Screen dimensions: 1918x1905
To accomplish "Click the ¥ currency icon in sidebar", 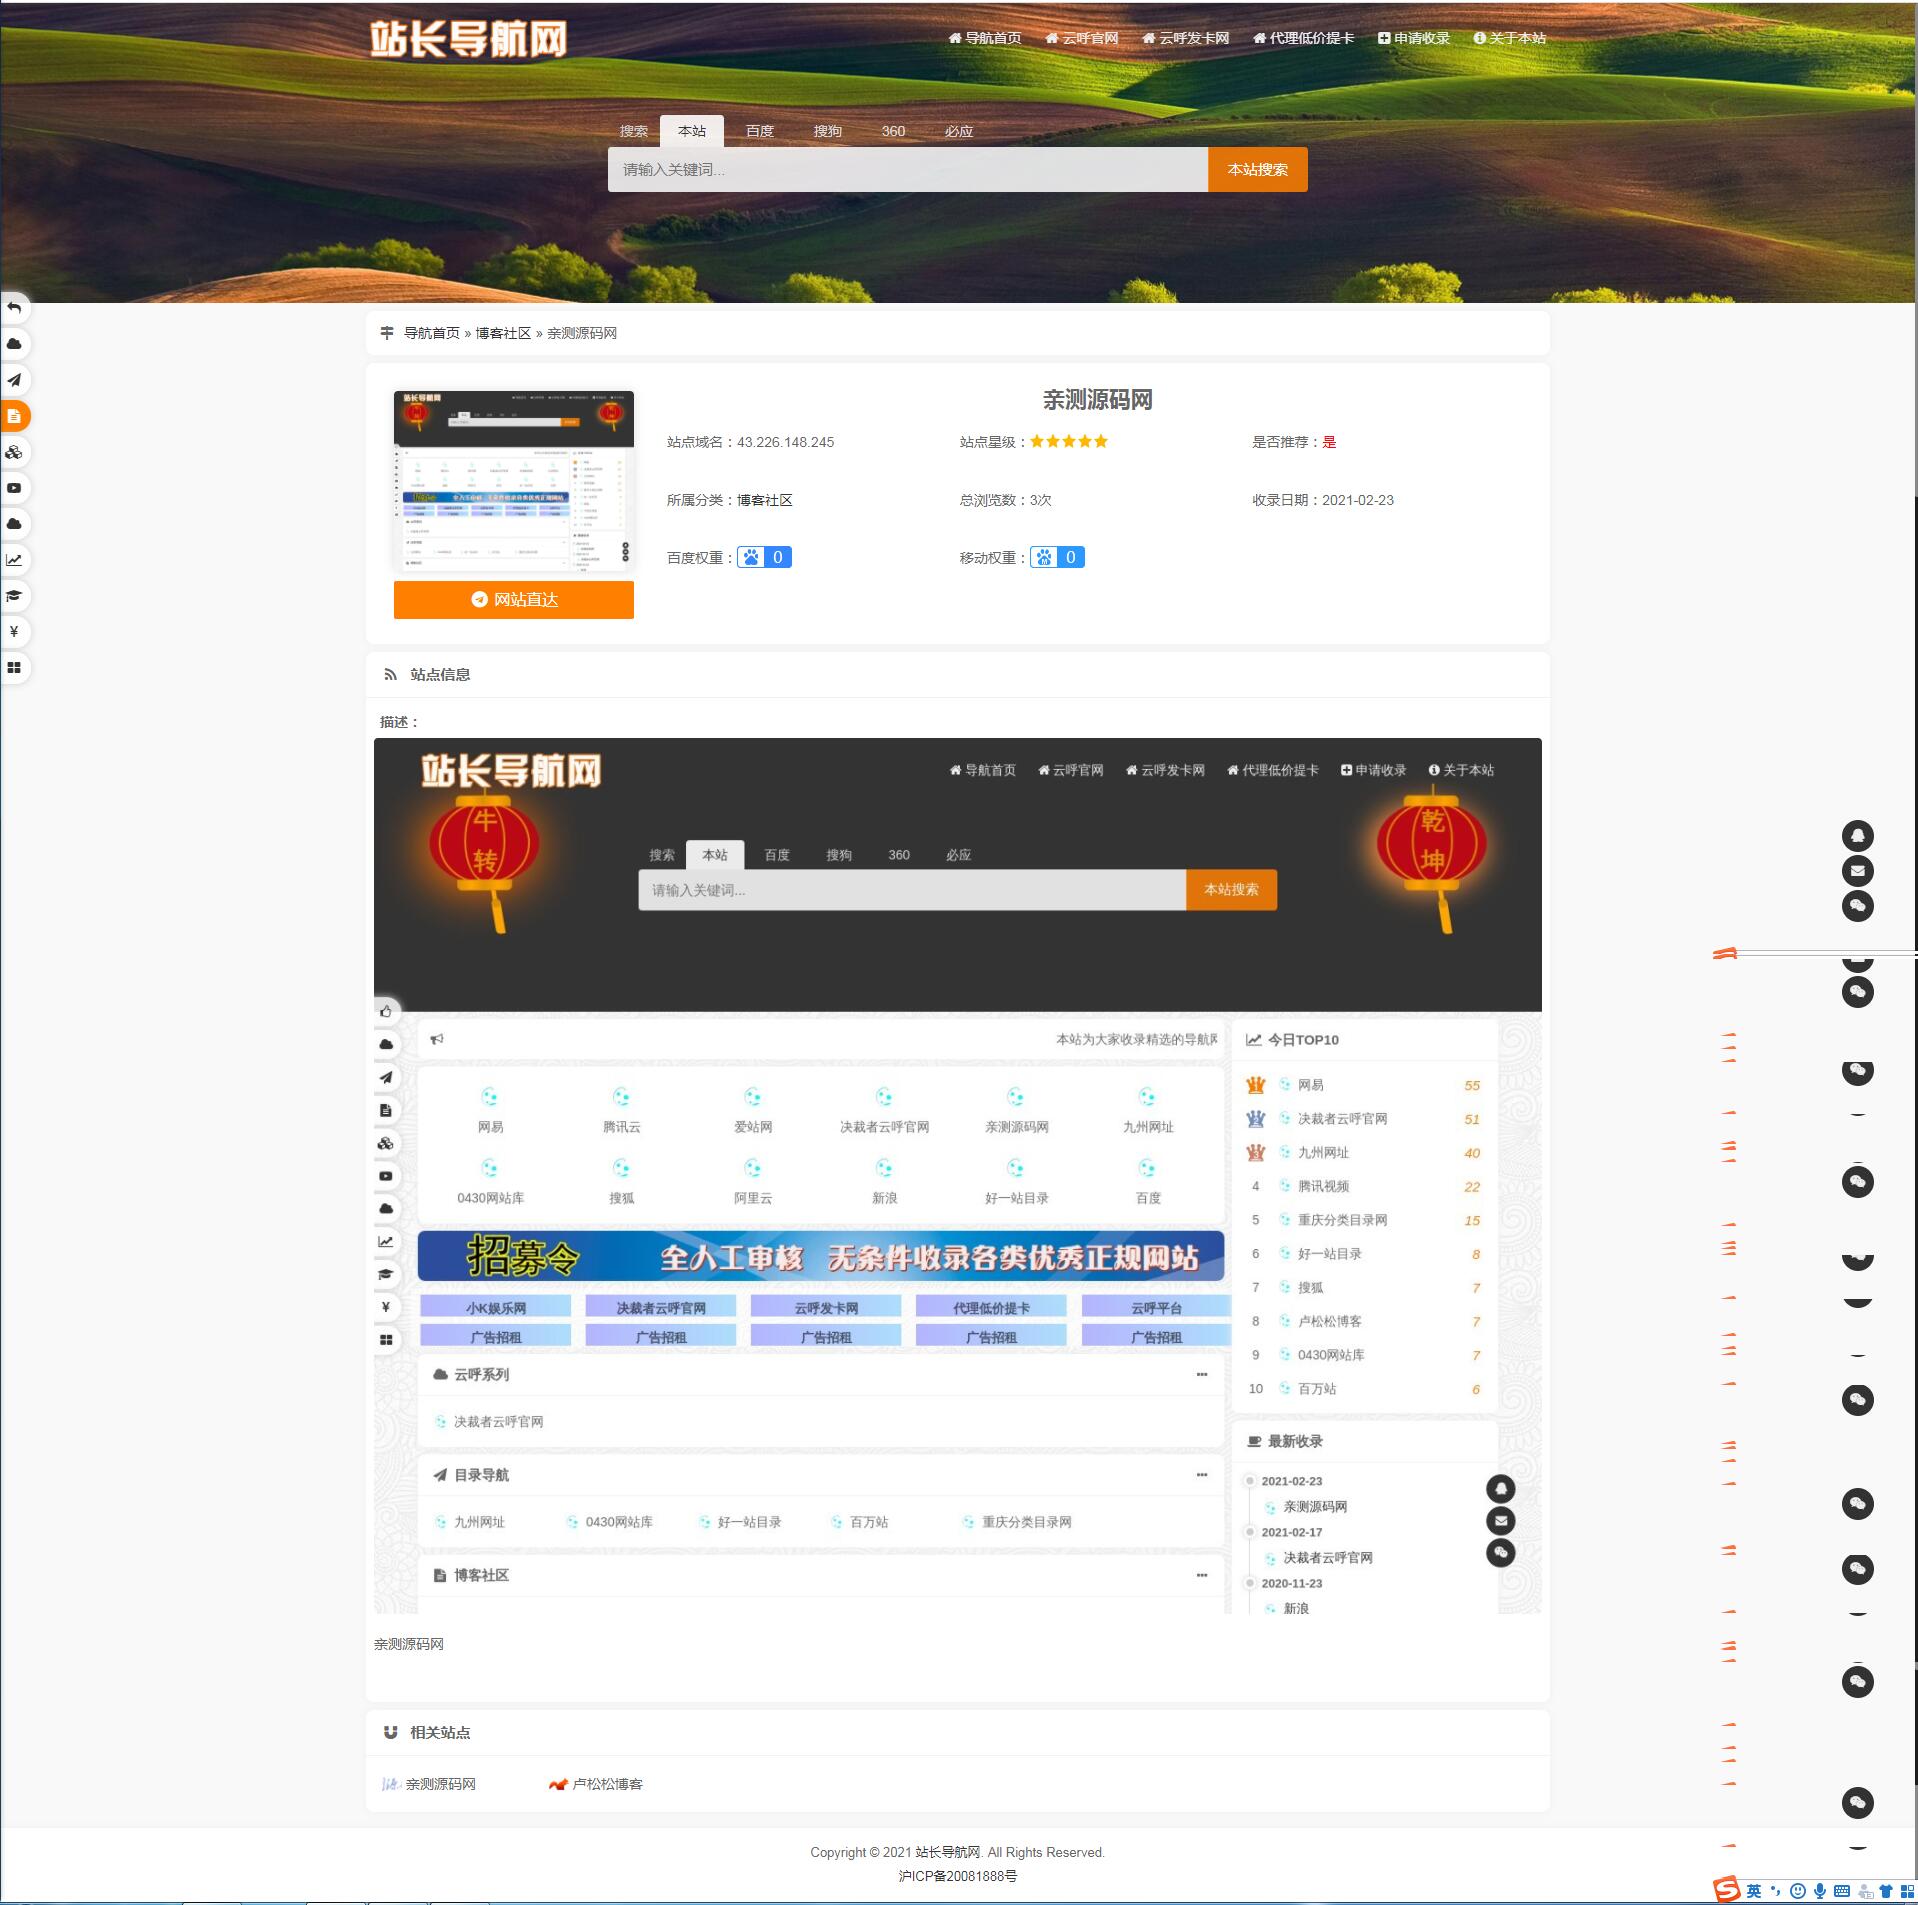I will click(14, 632).
